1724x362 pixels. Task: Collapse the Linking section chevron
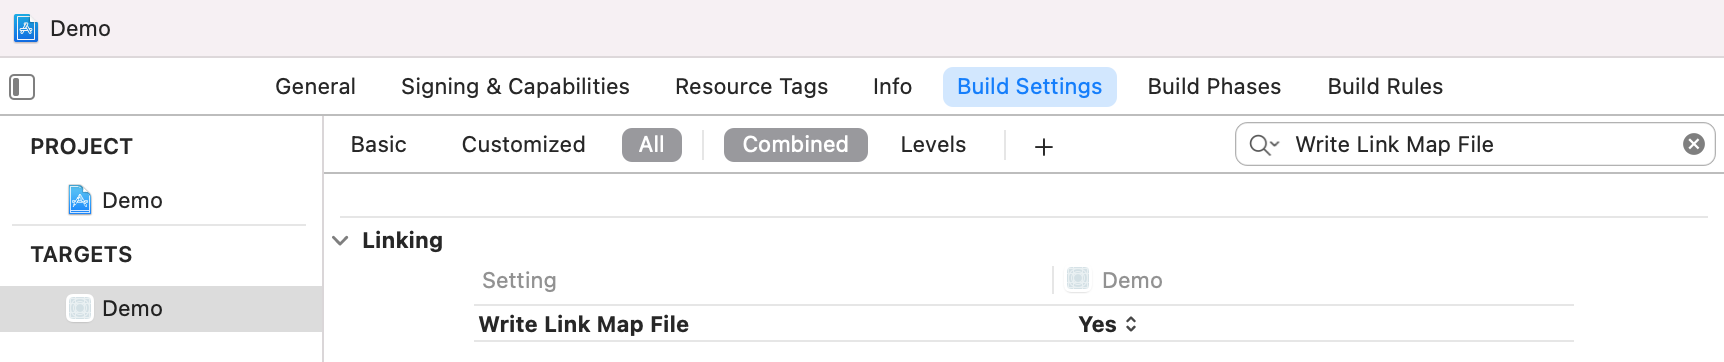pyautogui.click(x=340, y=241)
